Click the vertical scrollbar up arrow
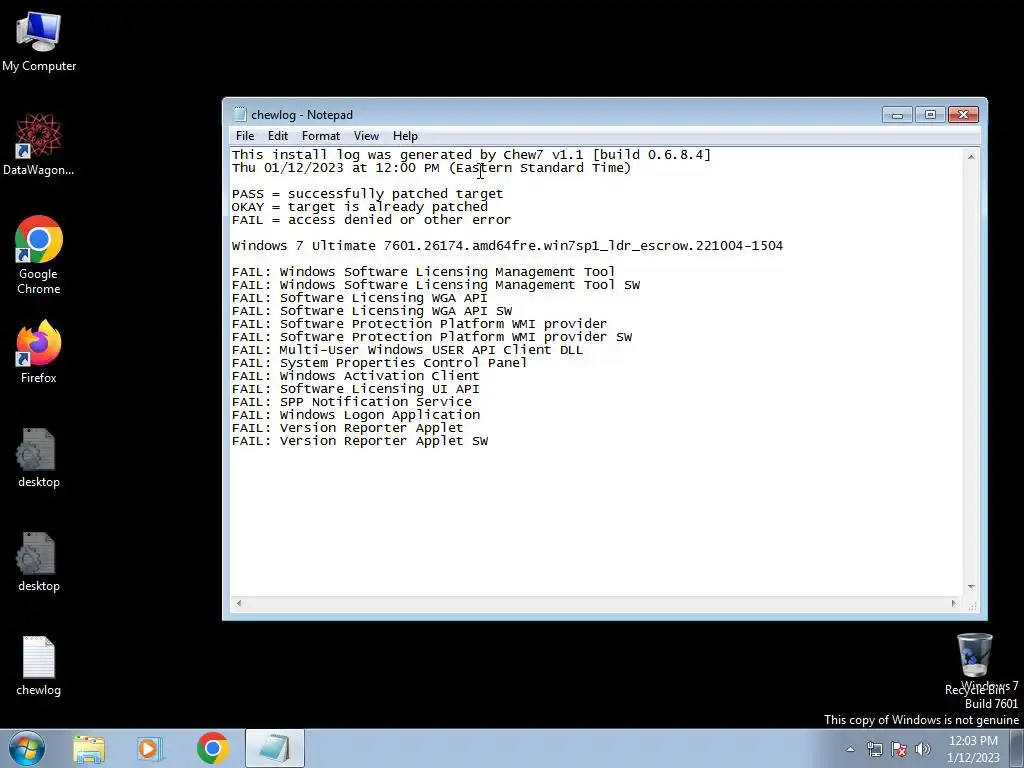Viewport: 1024px width, 768px height. (x=971, y=157)
